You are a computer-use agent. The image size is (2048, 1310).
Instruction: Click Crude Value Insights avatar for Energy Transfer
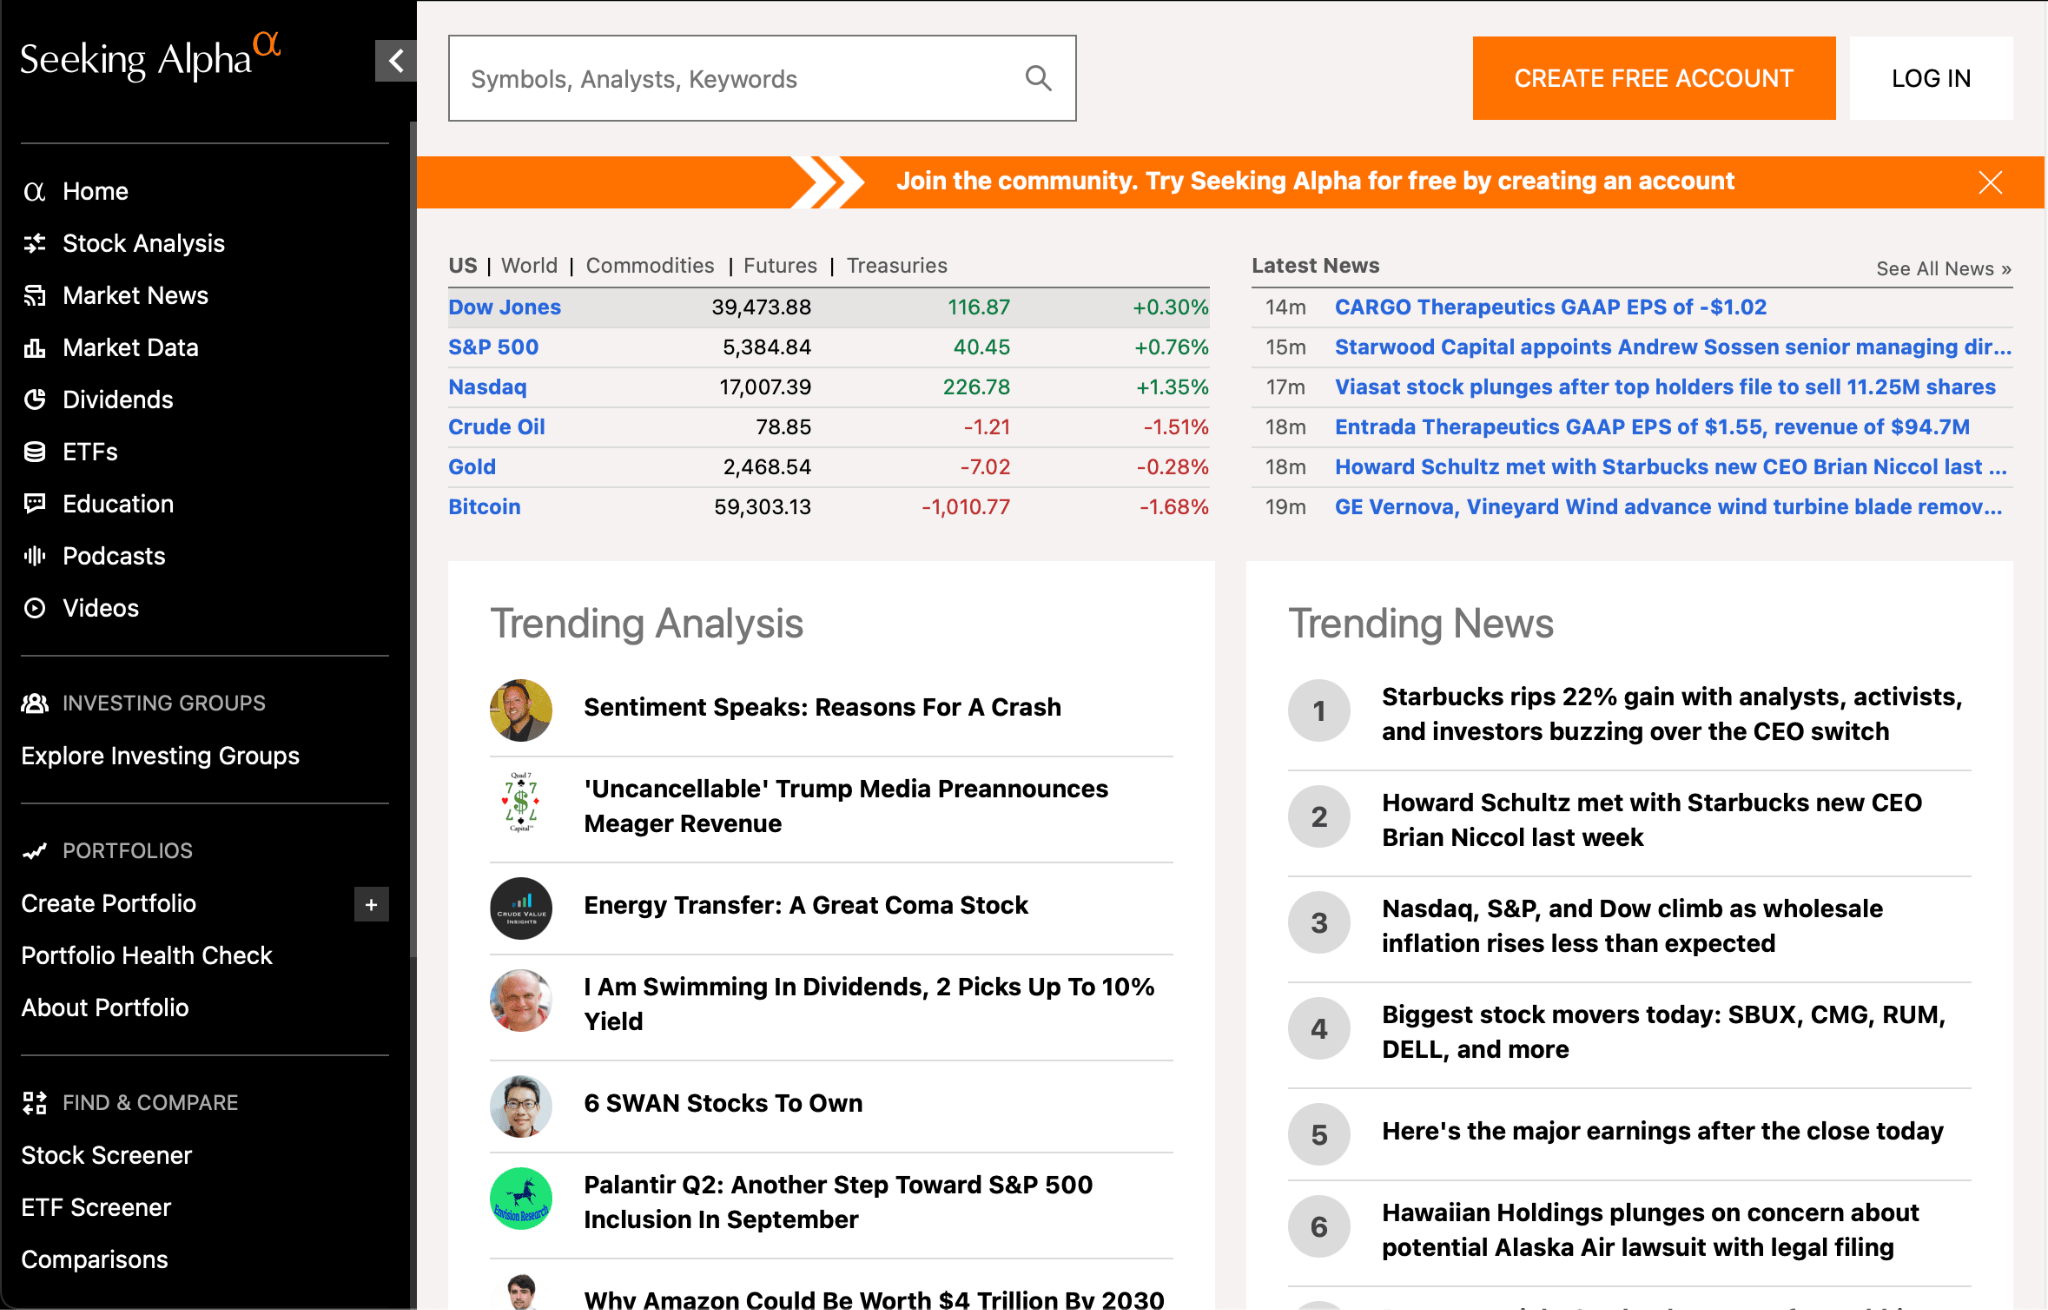[x=521, y=908]
